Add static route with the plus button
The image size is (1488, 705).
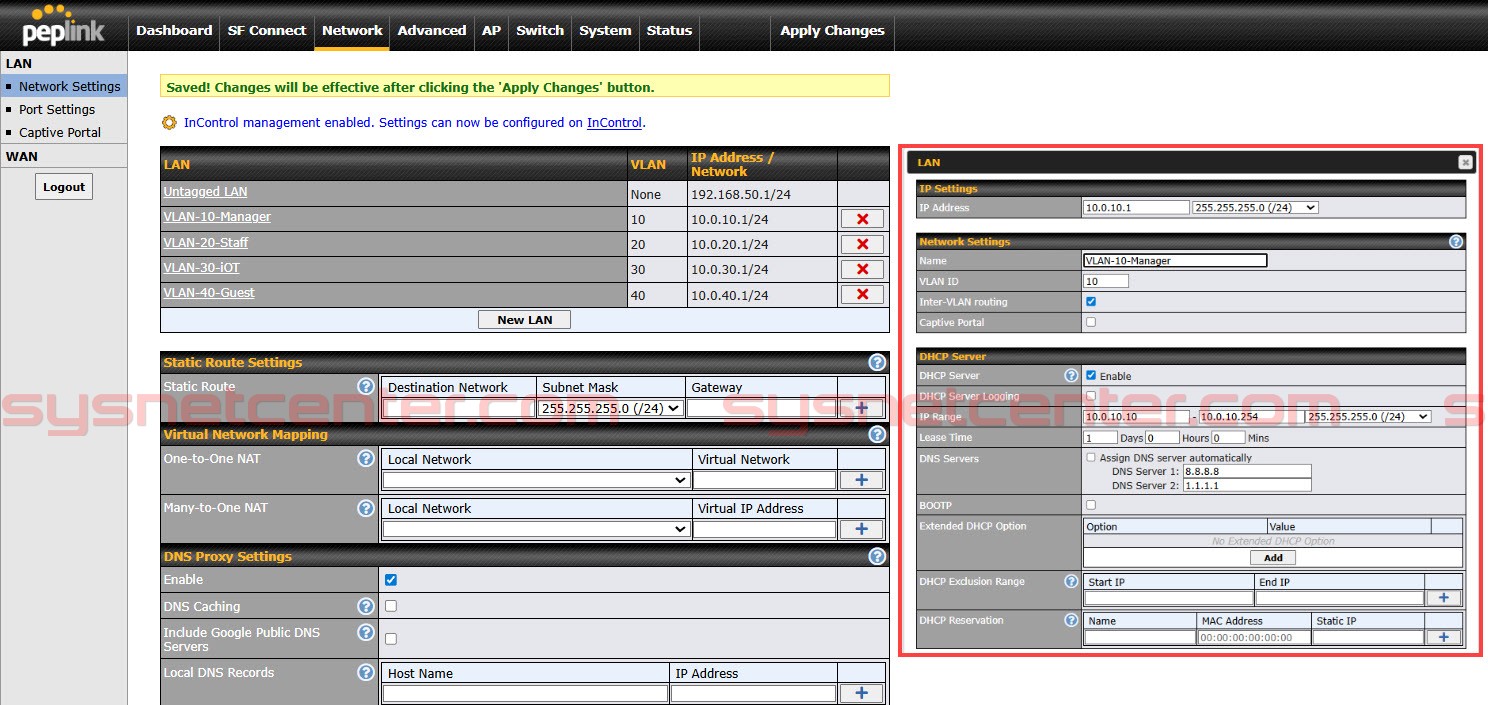click(862, 408)
